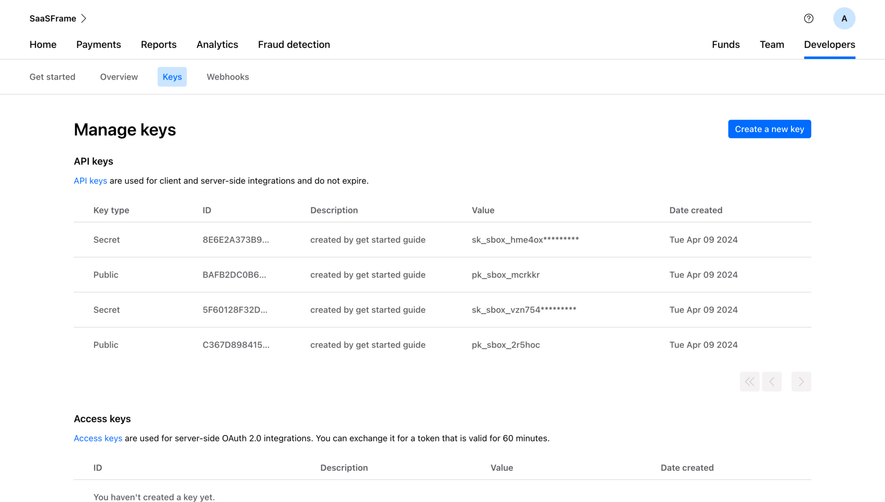
Task: Click the Public type in the C367D898415 row
Action: tap(106, 345)
